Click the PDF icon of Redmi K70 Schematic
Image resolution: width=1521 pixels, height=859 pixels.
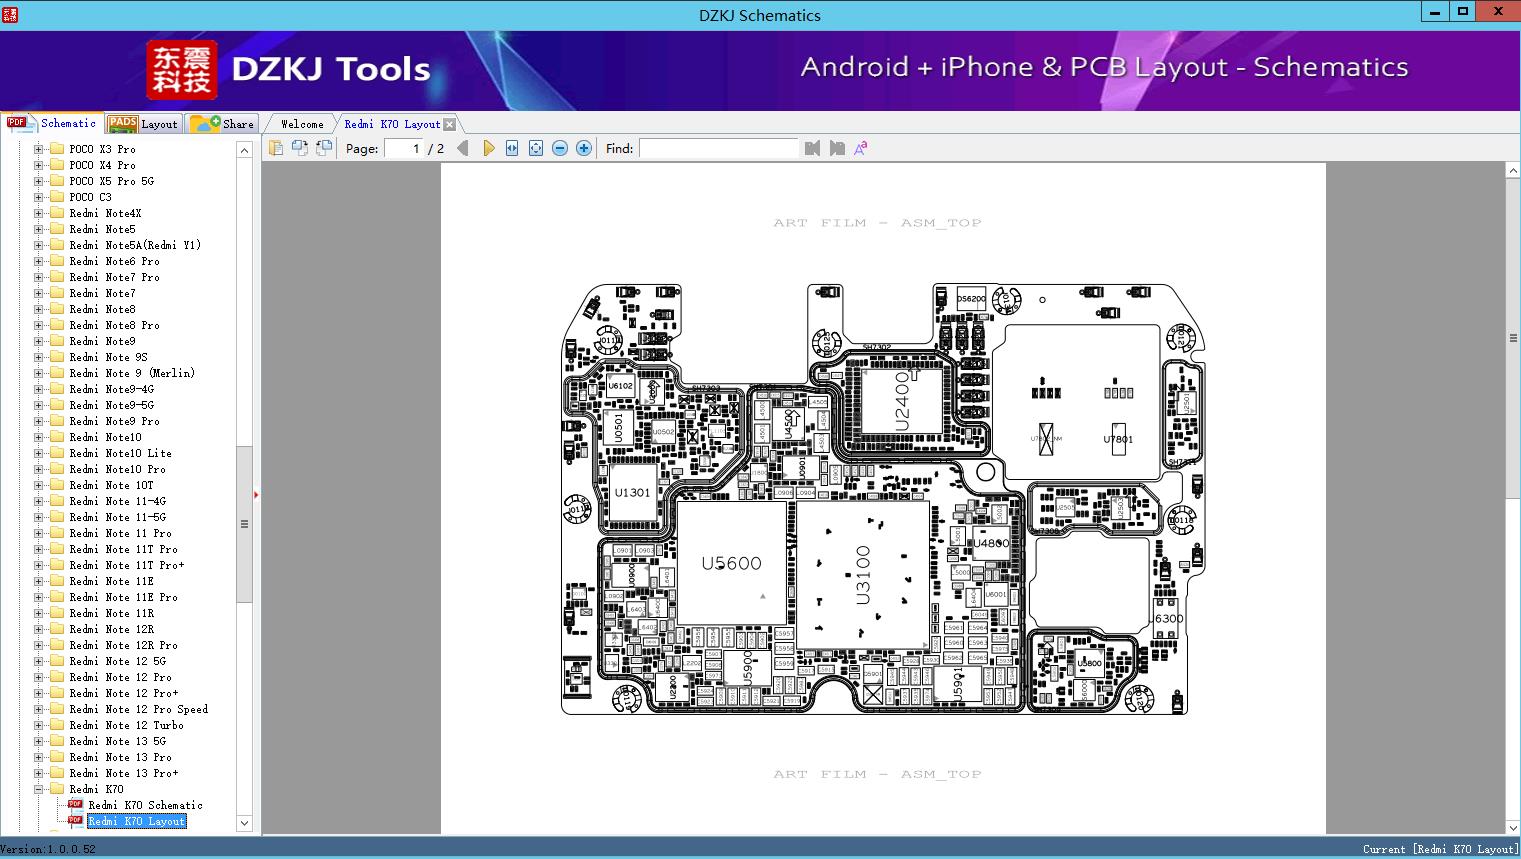[x=75, y=804]
